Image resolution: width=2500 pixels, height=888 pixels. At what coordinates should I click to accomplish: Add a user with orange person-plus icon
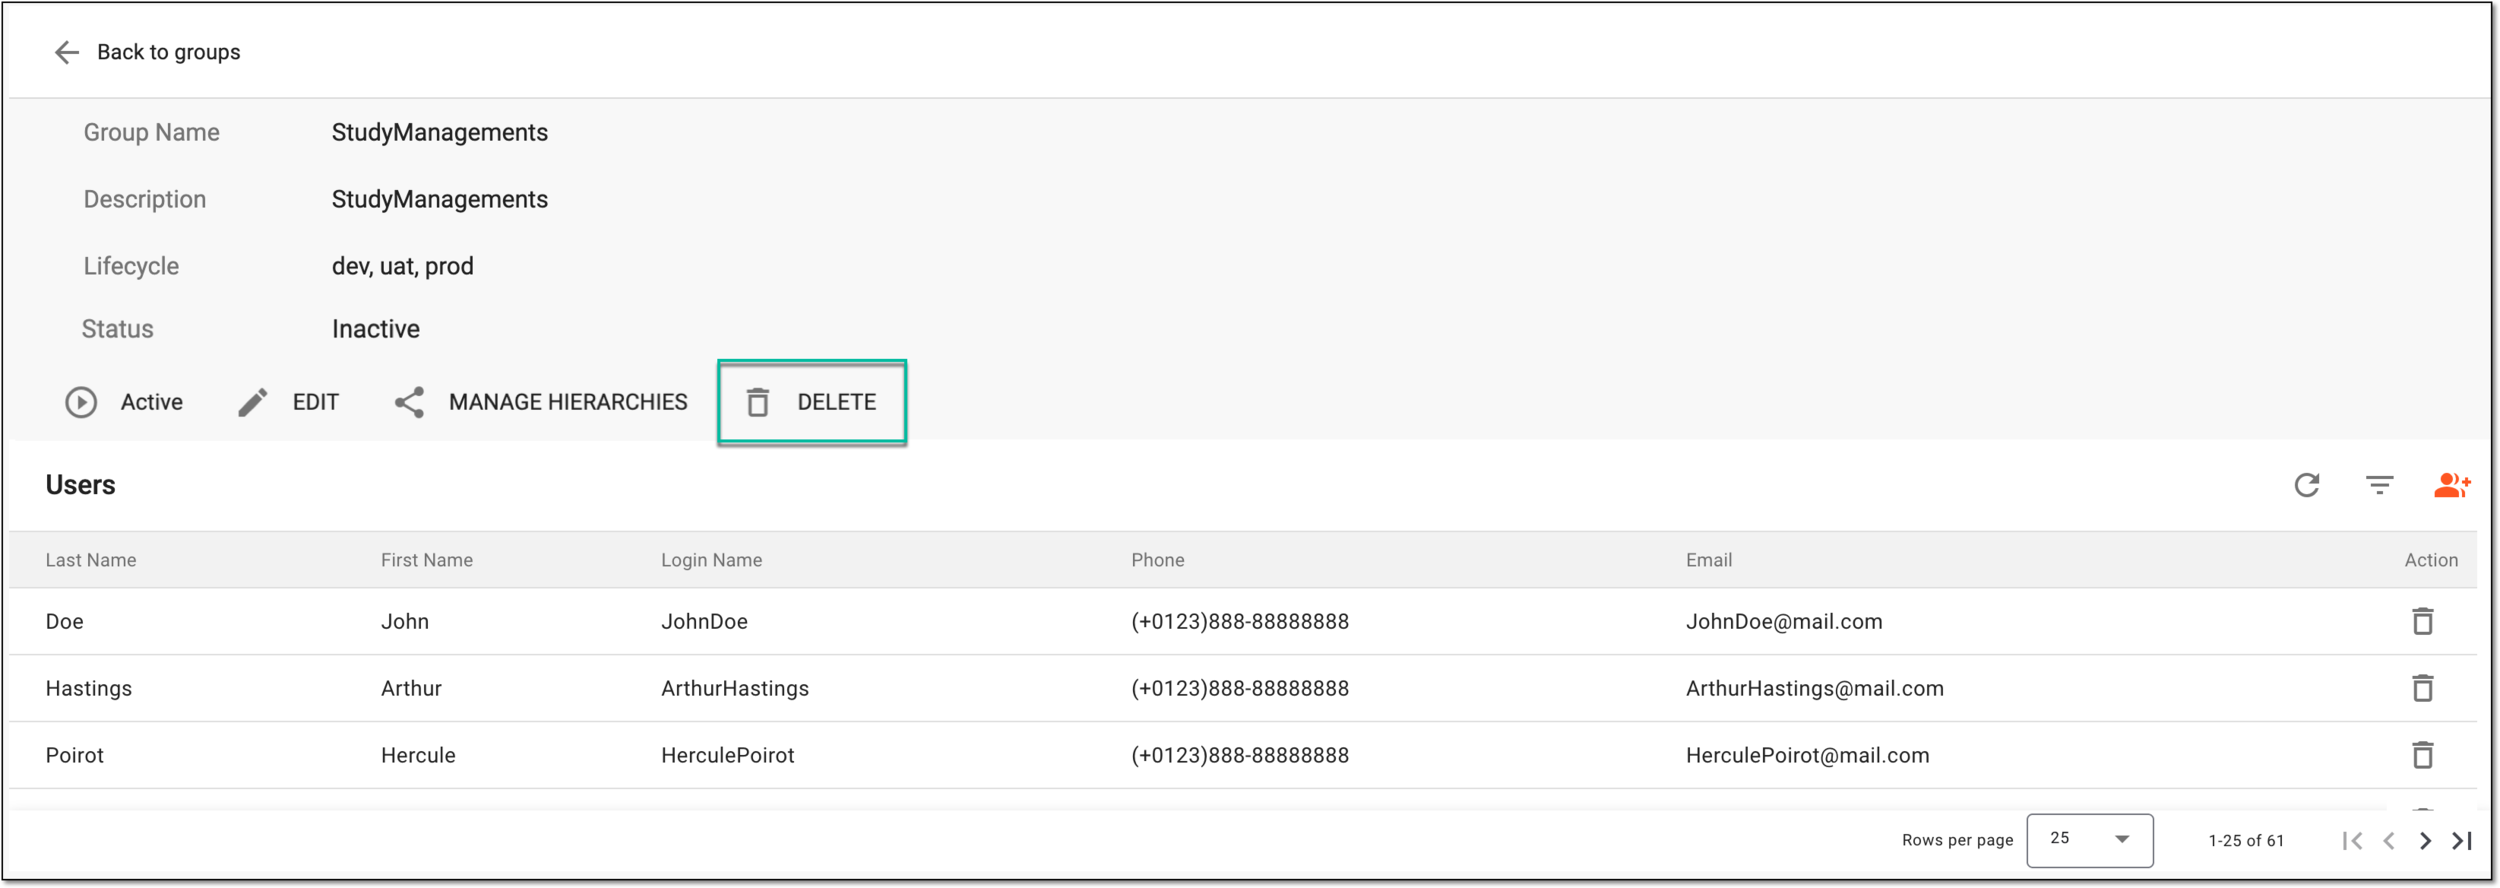click(2452, 485)
